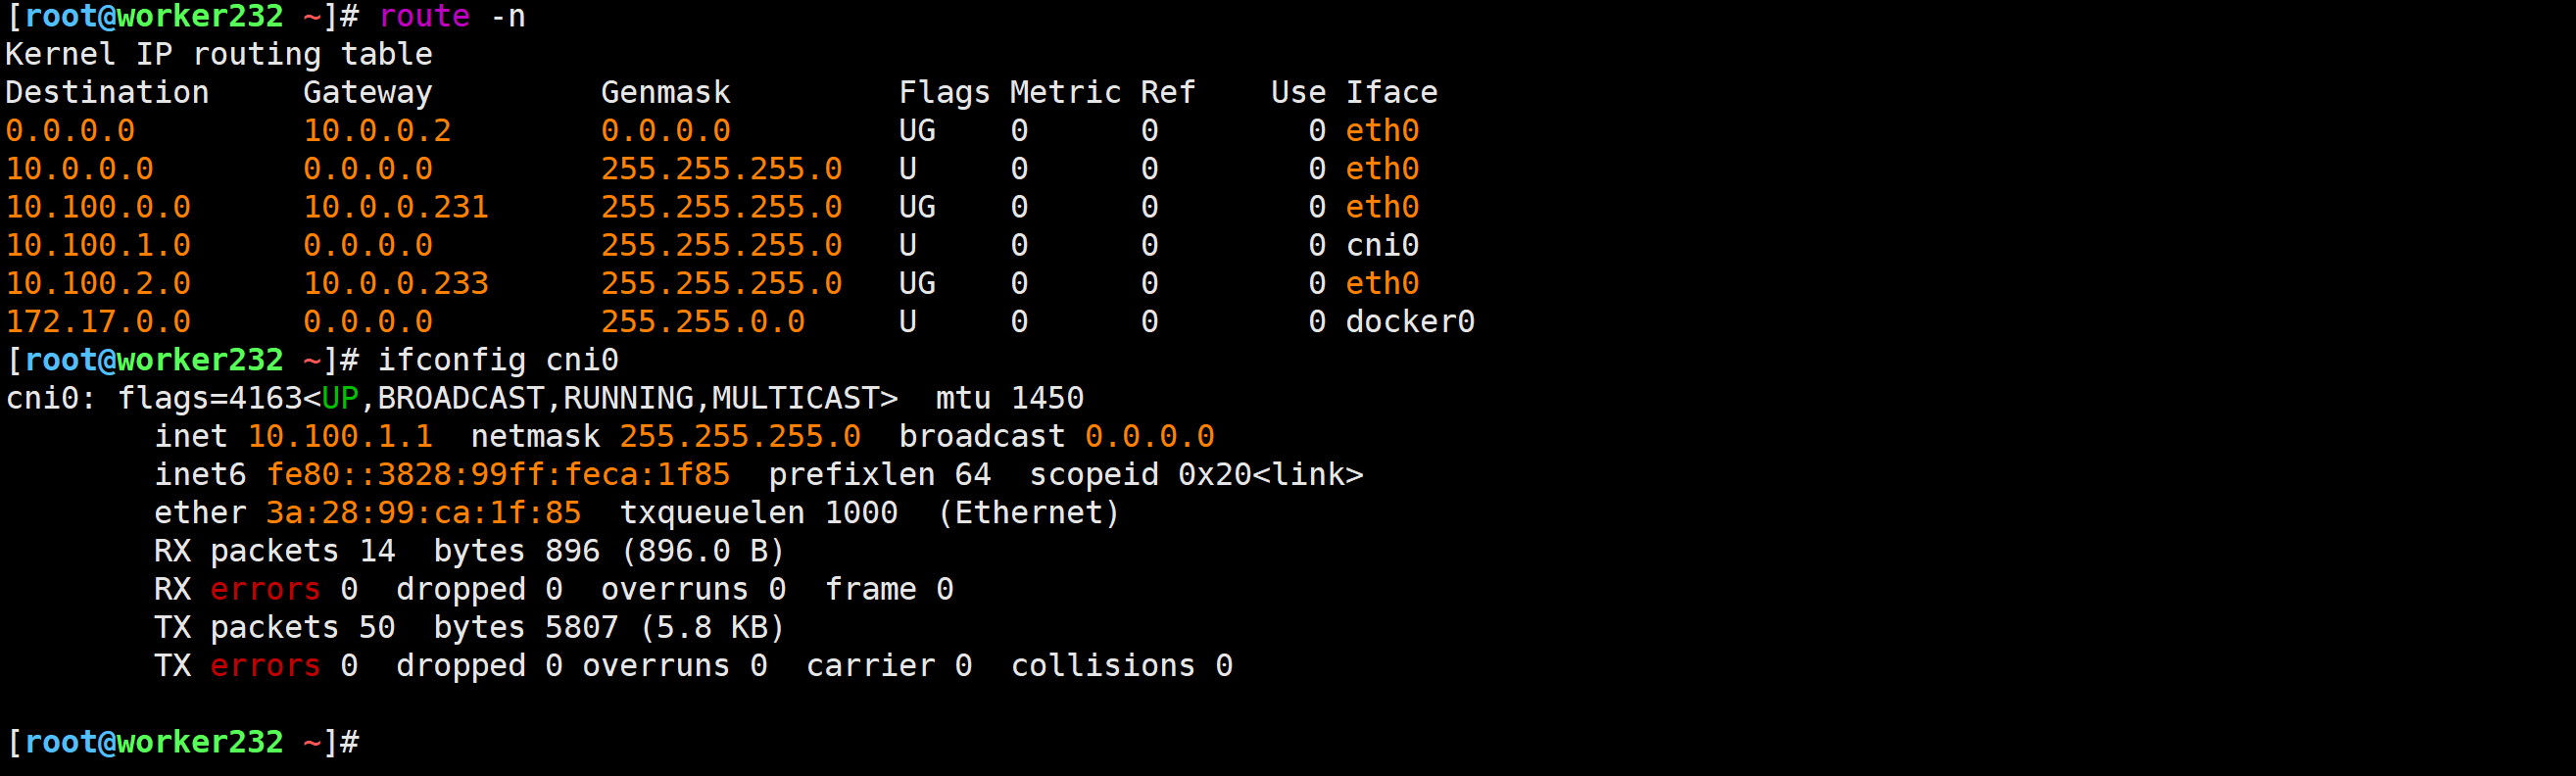Click 'eth0' in the 10.100.2.0 route row
The image size is (2576, 776).
(1382, 283)
